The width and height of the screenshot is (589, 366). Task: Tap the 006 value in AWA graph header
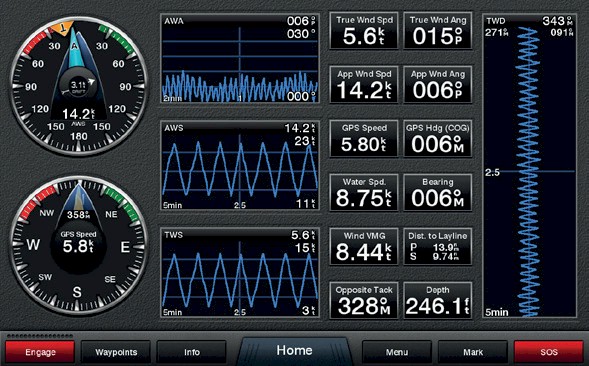[x=301, y=21]
